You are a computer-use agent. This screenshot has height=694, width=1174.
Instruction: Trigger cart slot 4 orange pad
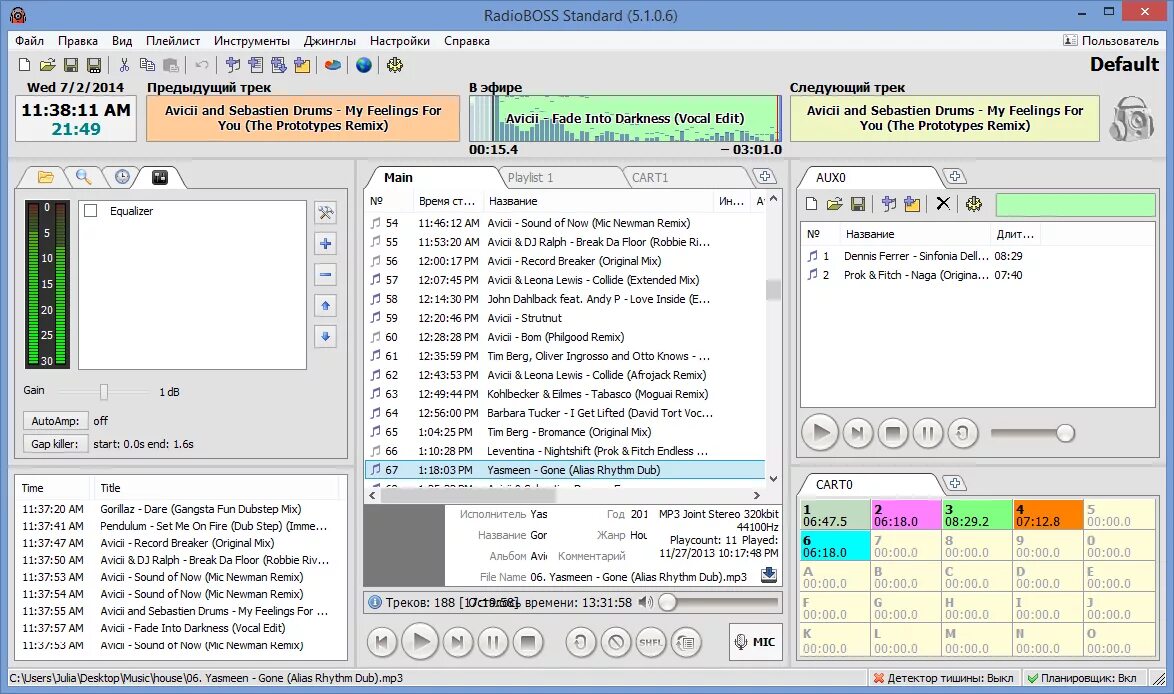pyautogui.click(x=1047, y=514)
